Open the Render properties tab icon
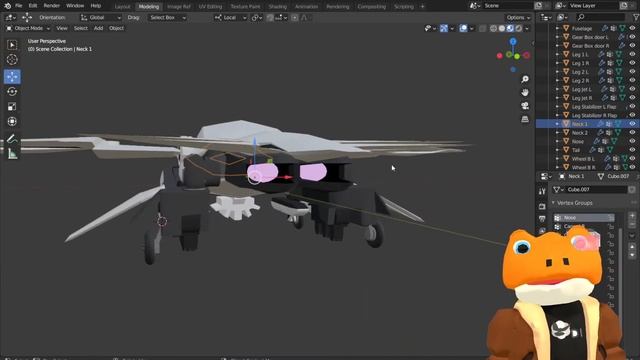Image resolution: width=640 pixels, height=360 pixels. (542, 207)
